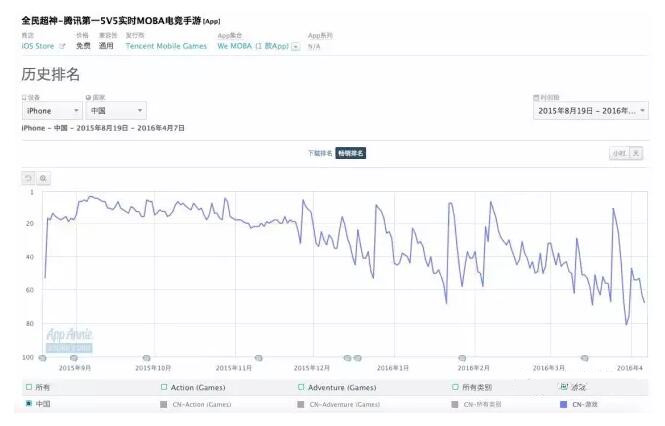665x426 pixels.
Task: Click the event marker nearest the 2016年3月 label
Action: tap(584, 358)
